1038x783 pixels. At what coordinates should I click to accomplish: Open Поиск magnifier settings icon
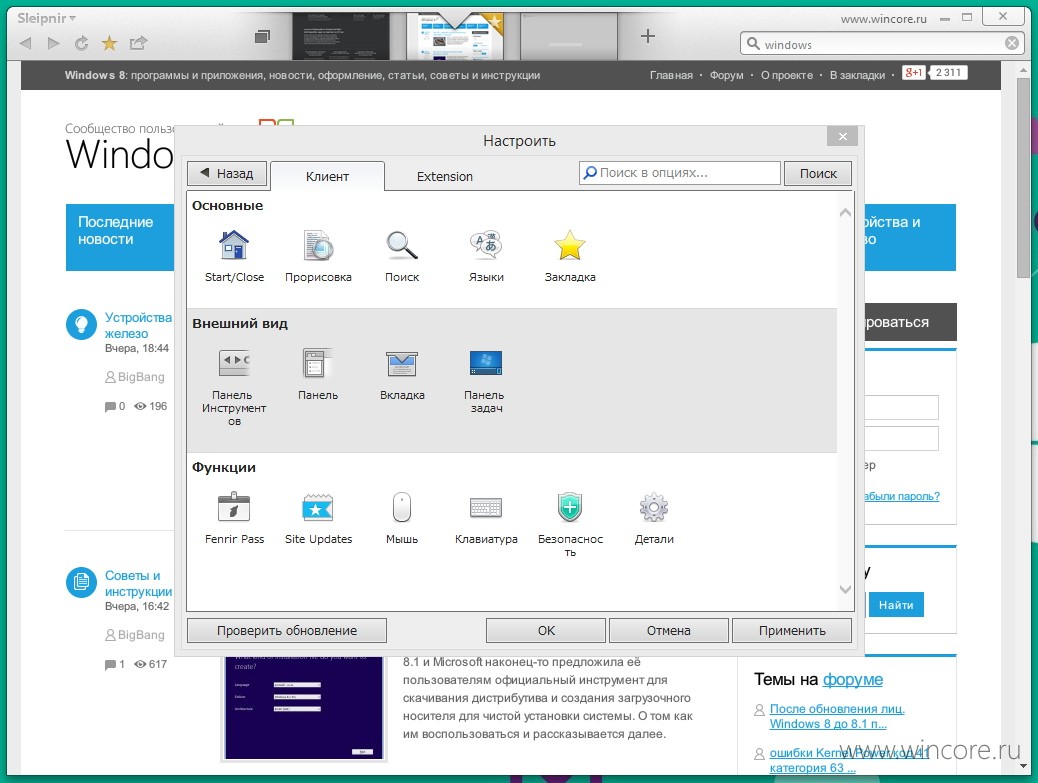(402, 256)
